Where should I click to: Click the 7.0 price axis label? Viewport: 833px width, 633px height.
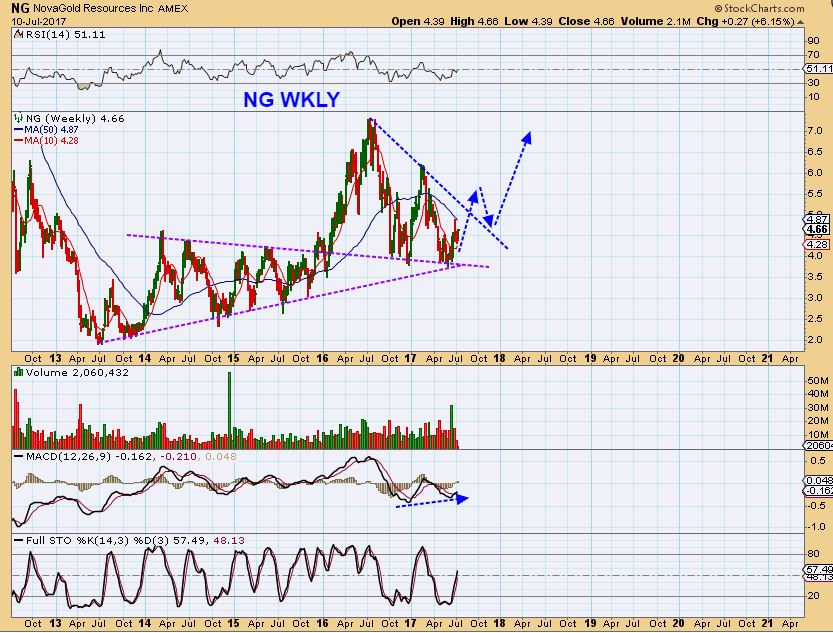tap(815, 131)
